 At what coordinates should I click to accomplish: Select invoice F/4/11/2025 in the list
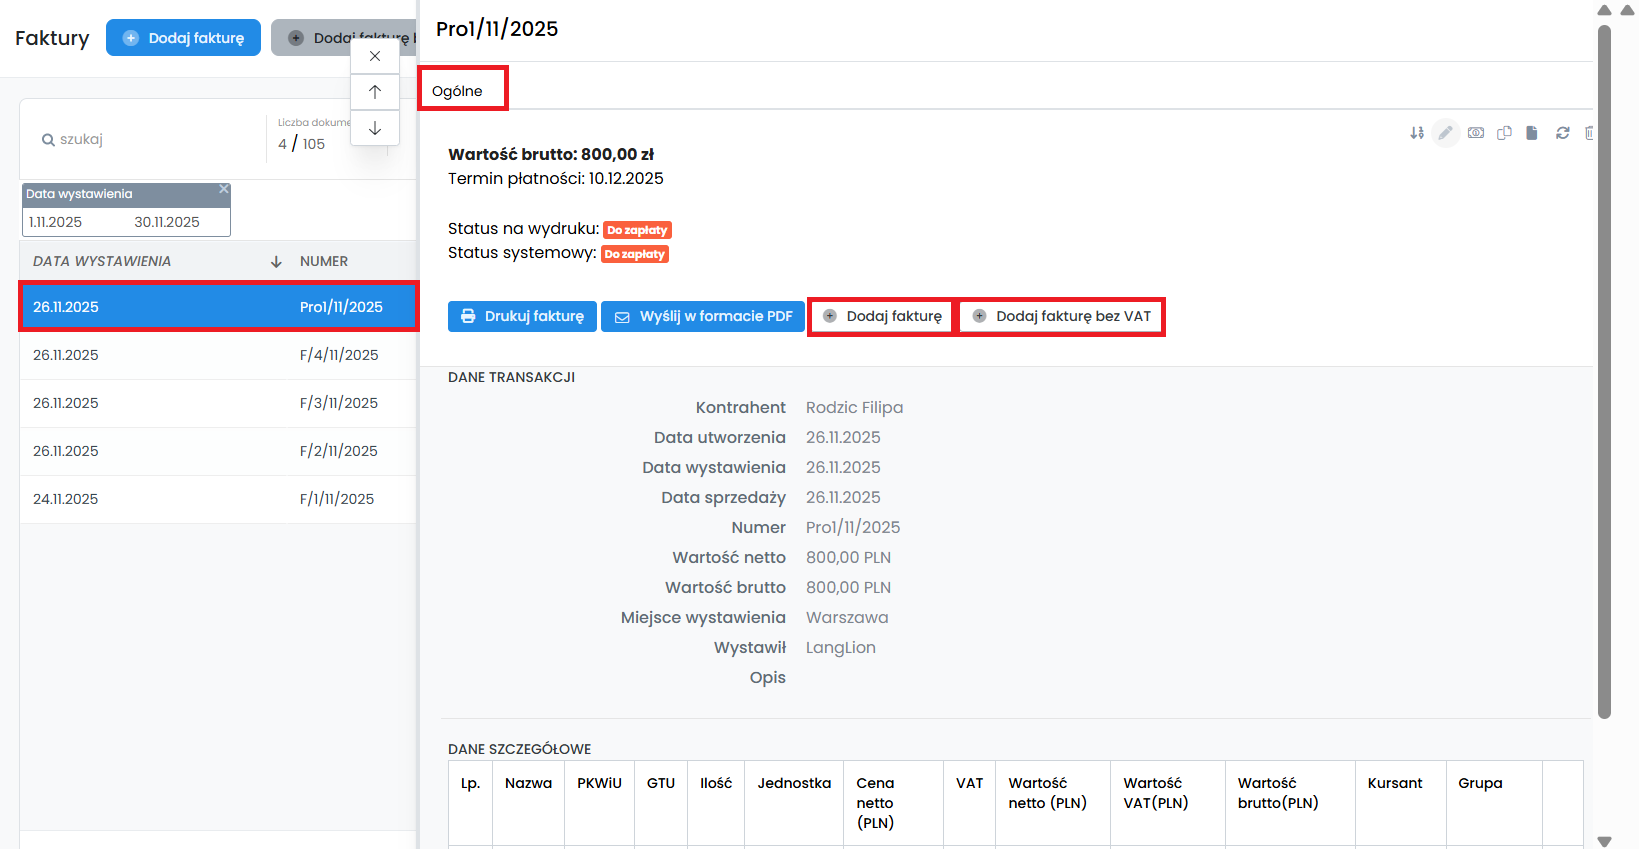click(218, 355)
